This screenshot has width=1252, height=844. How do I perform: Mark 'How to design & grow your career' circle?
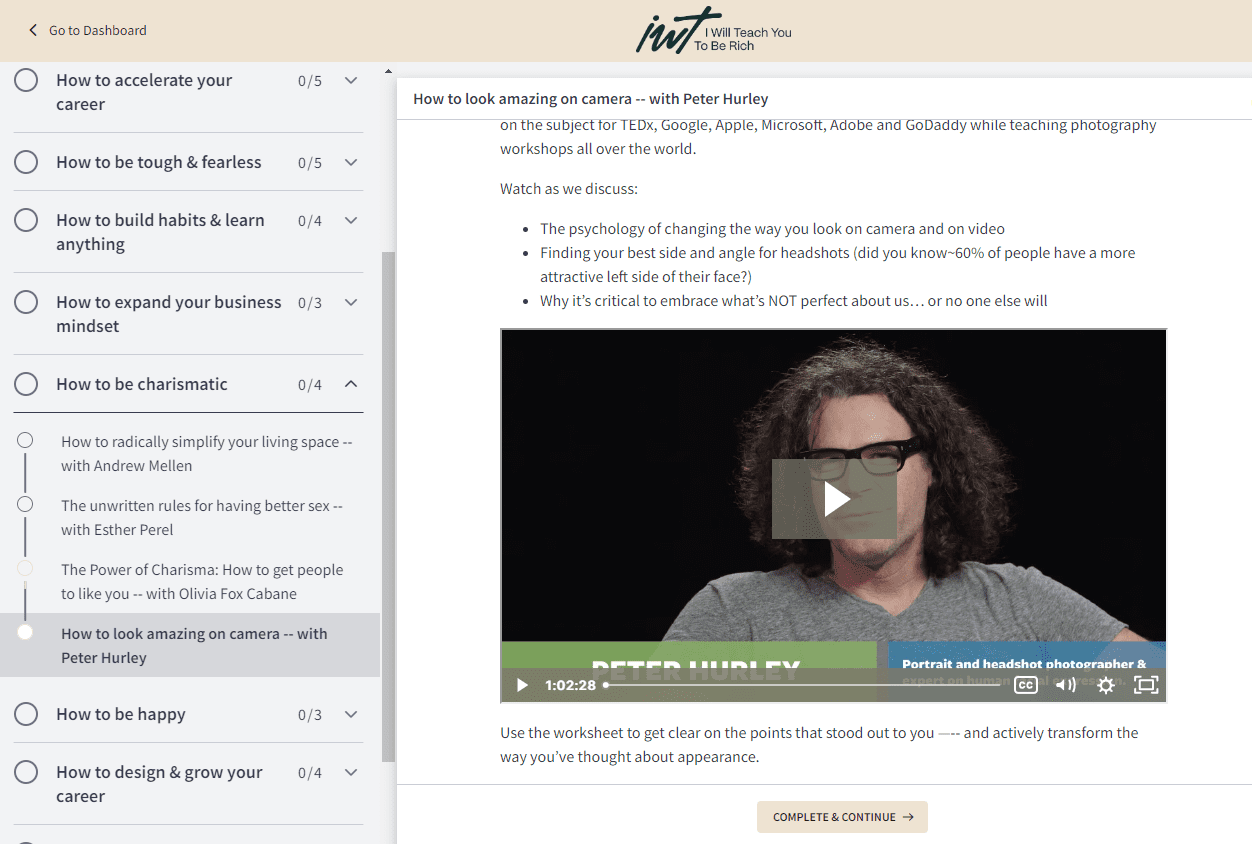coord(26,772)
